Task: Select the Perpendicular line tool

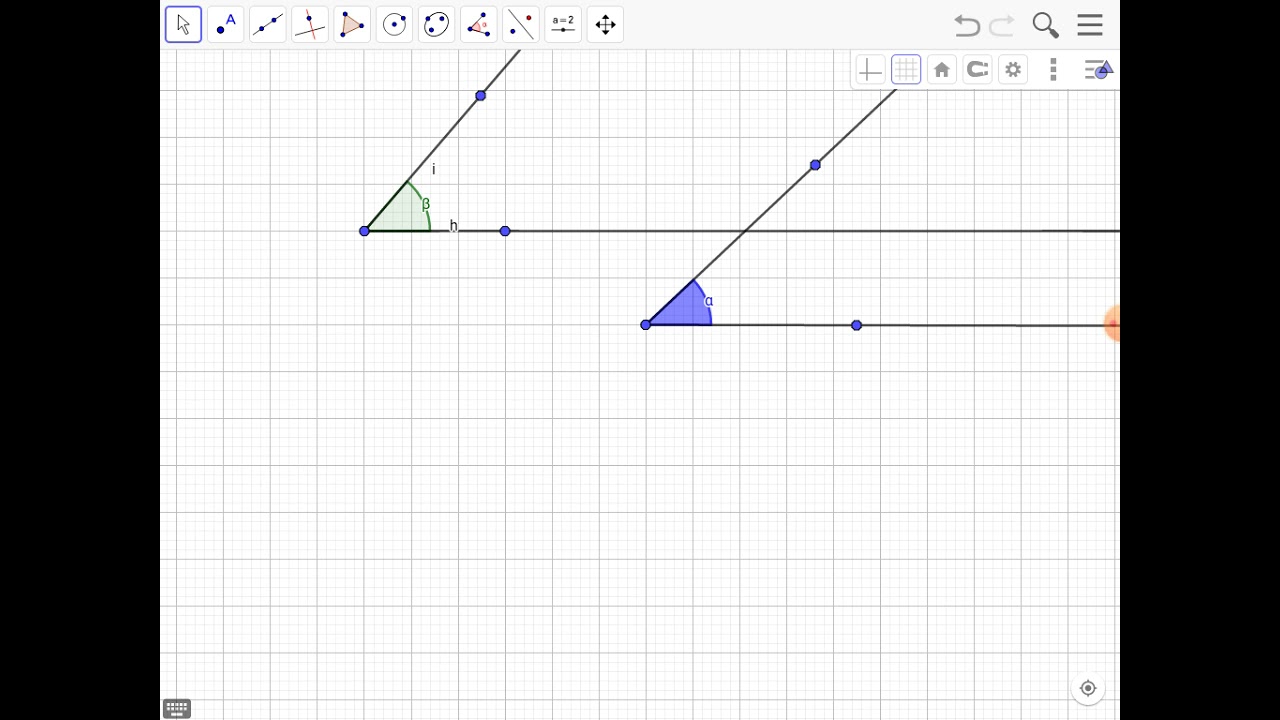Action: (310, 24)
